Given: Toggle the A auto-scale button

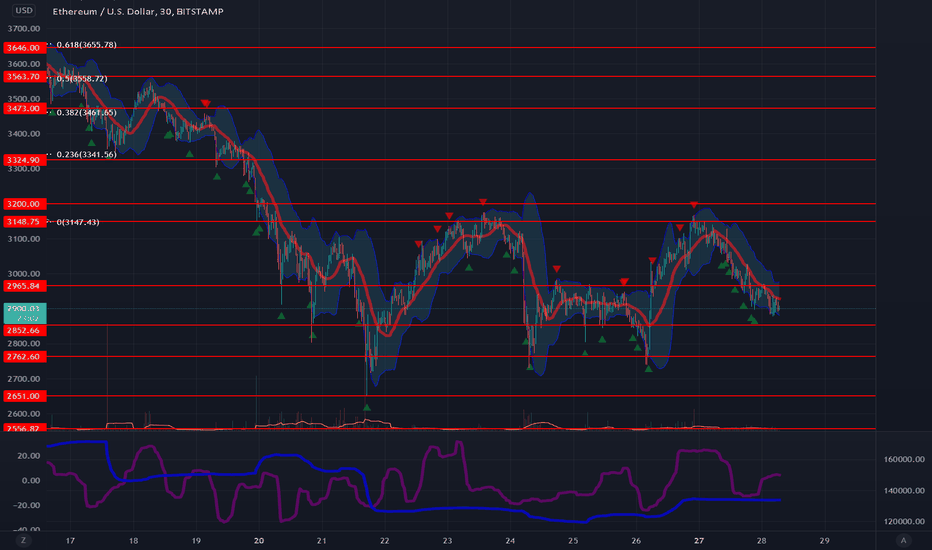Looking at the screenshot, I should pyautogui.click(x=903, y=540).
